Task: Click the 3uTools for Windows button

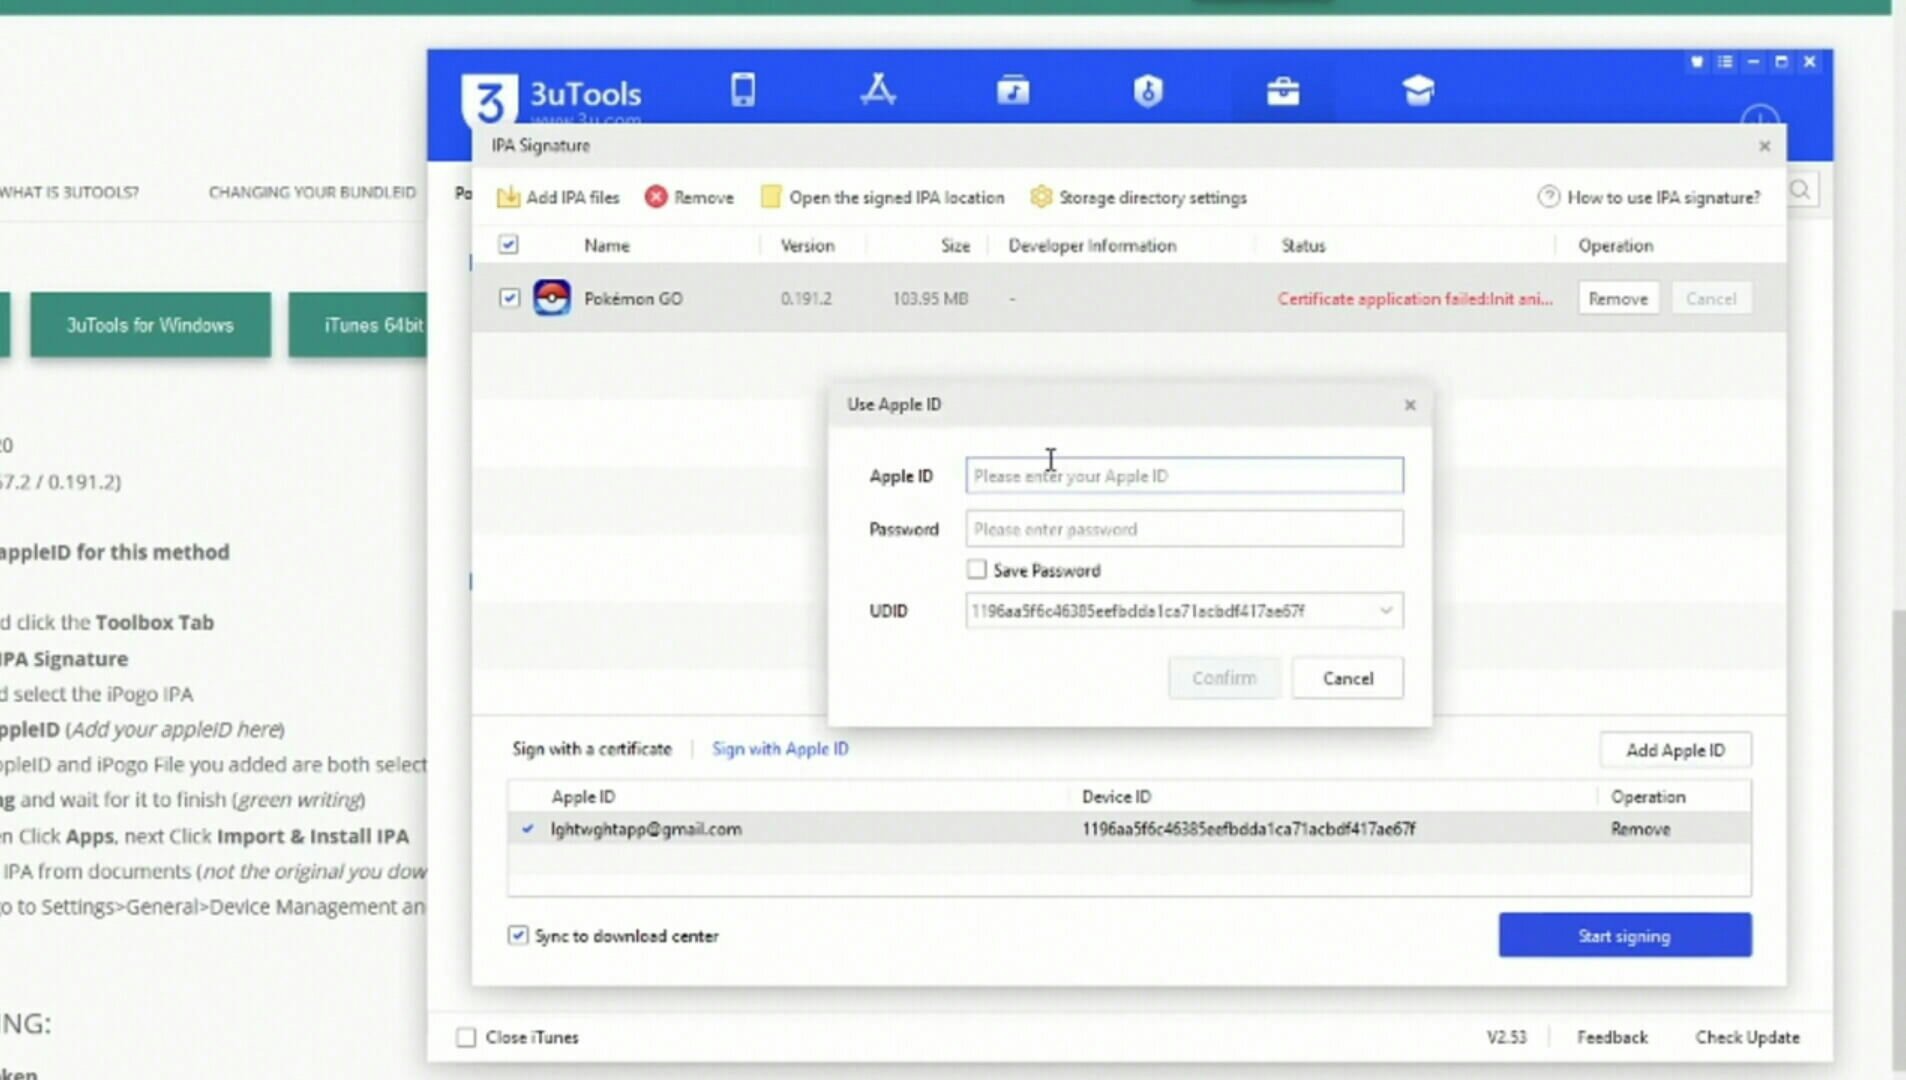Action: coord(150,325)
